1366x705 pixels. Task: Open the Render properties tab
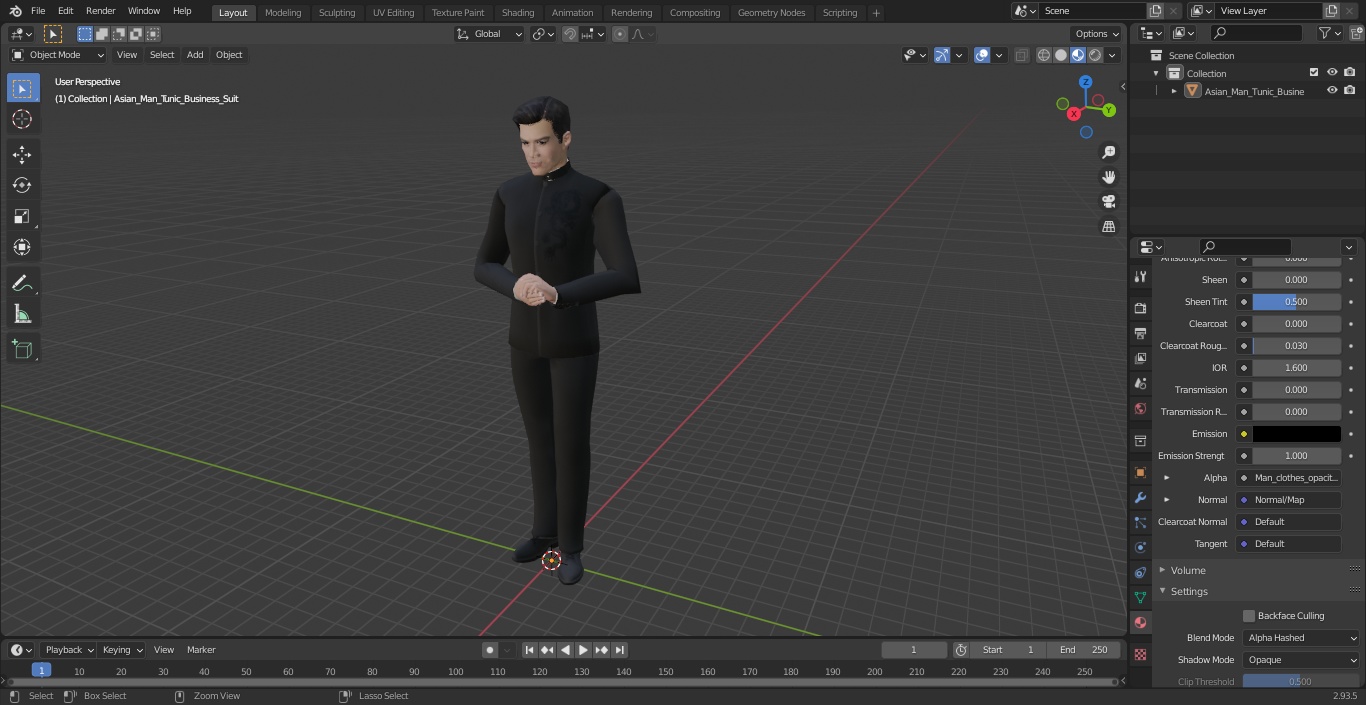pos(1140,308)
